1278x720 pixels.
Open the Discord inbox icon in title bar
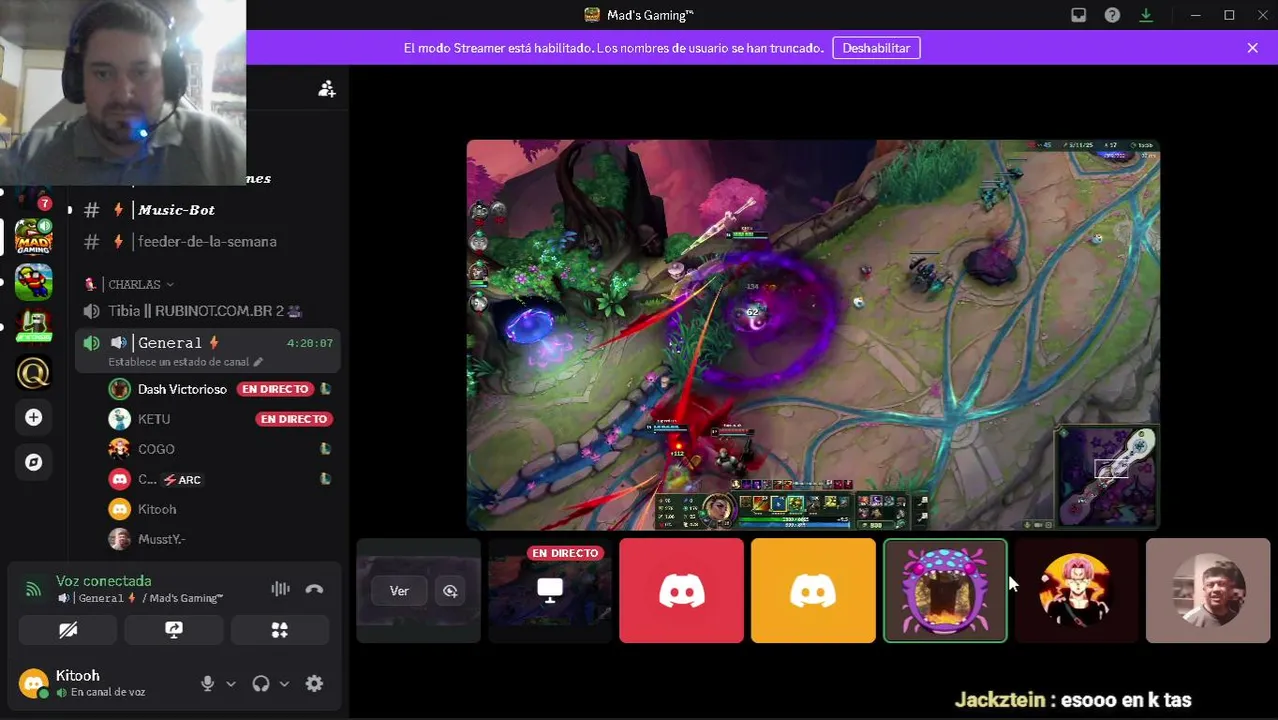(x=1078, y=15)
